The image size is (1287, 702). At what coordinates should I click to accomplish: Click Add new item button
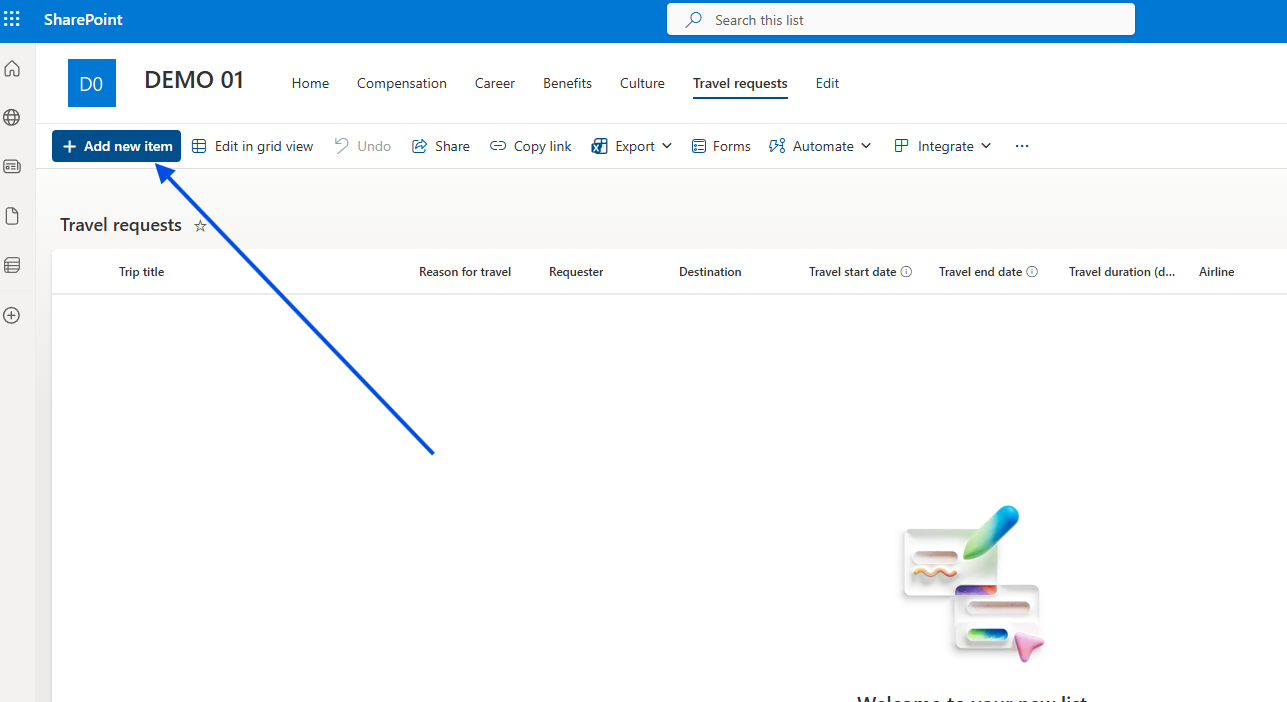[x=117, y=146]
